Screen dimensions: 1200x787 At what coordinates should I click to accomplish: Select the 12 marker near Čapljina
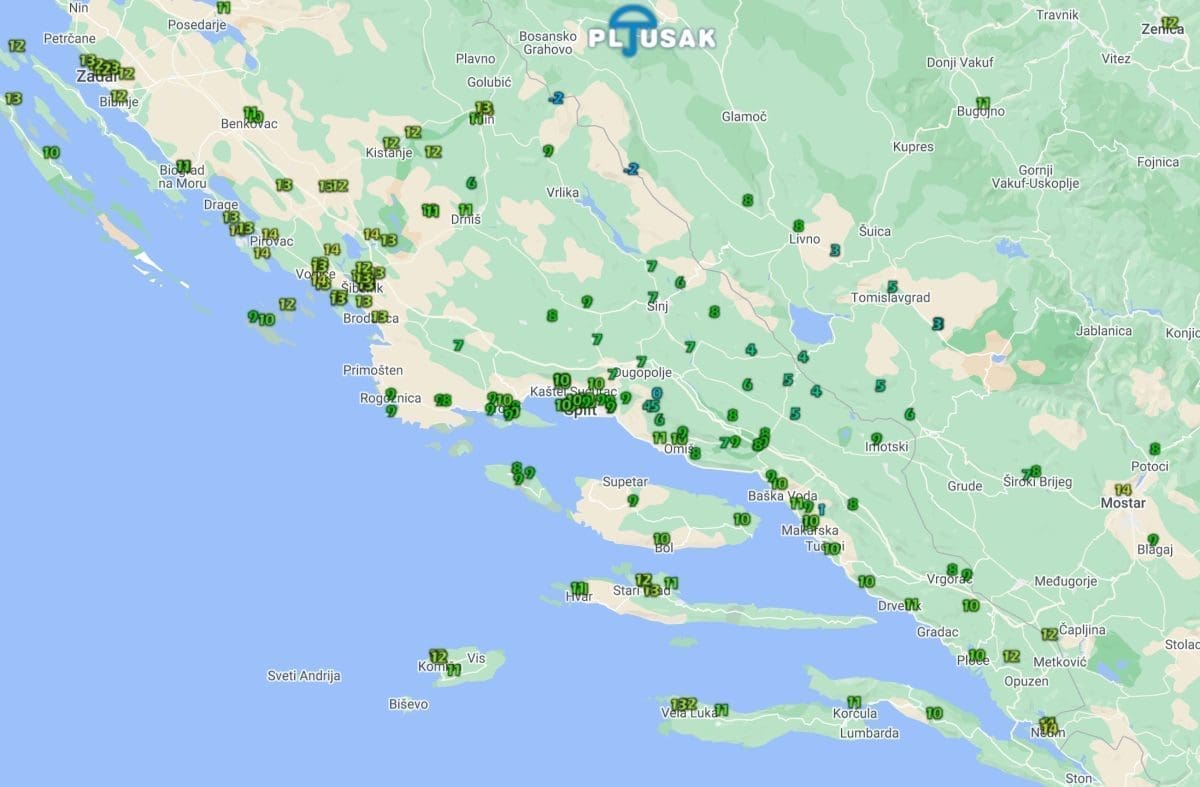pos(1048,634)
